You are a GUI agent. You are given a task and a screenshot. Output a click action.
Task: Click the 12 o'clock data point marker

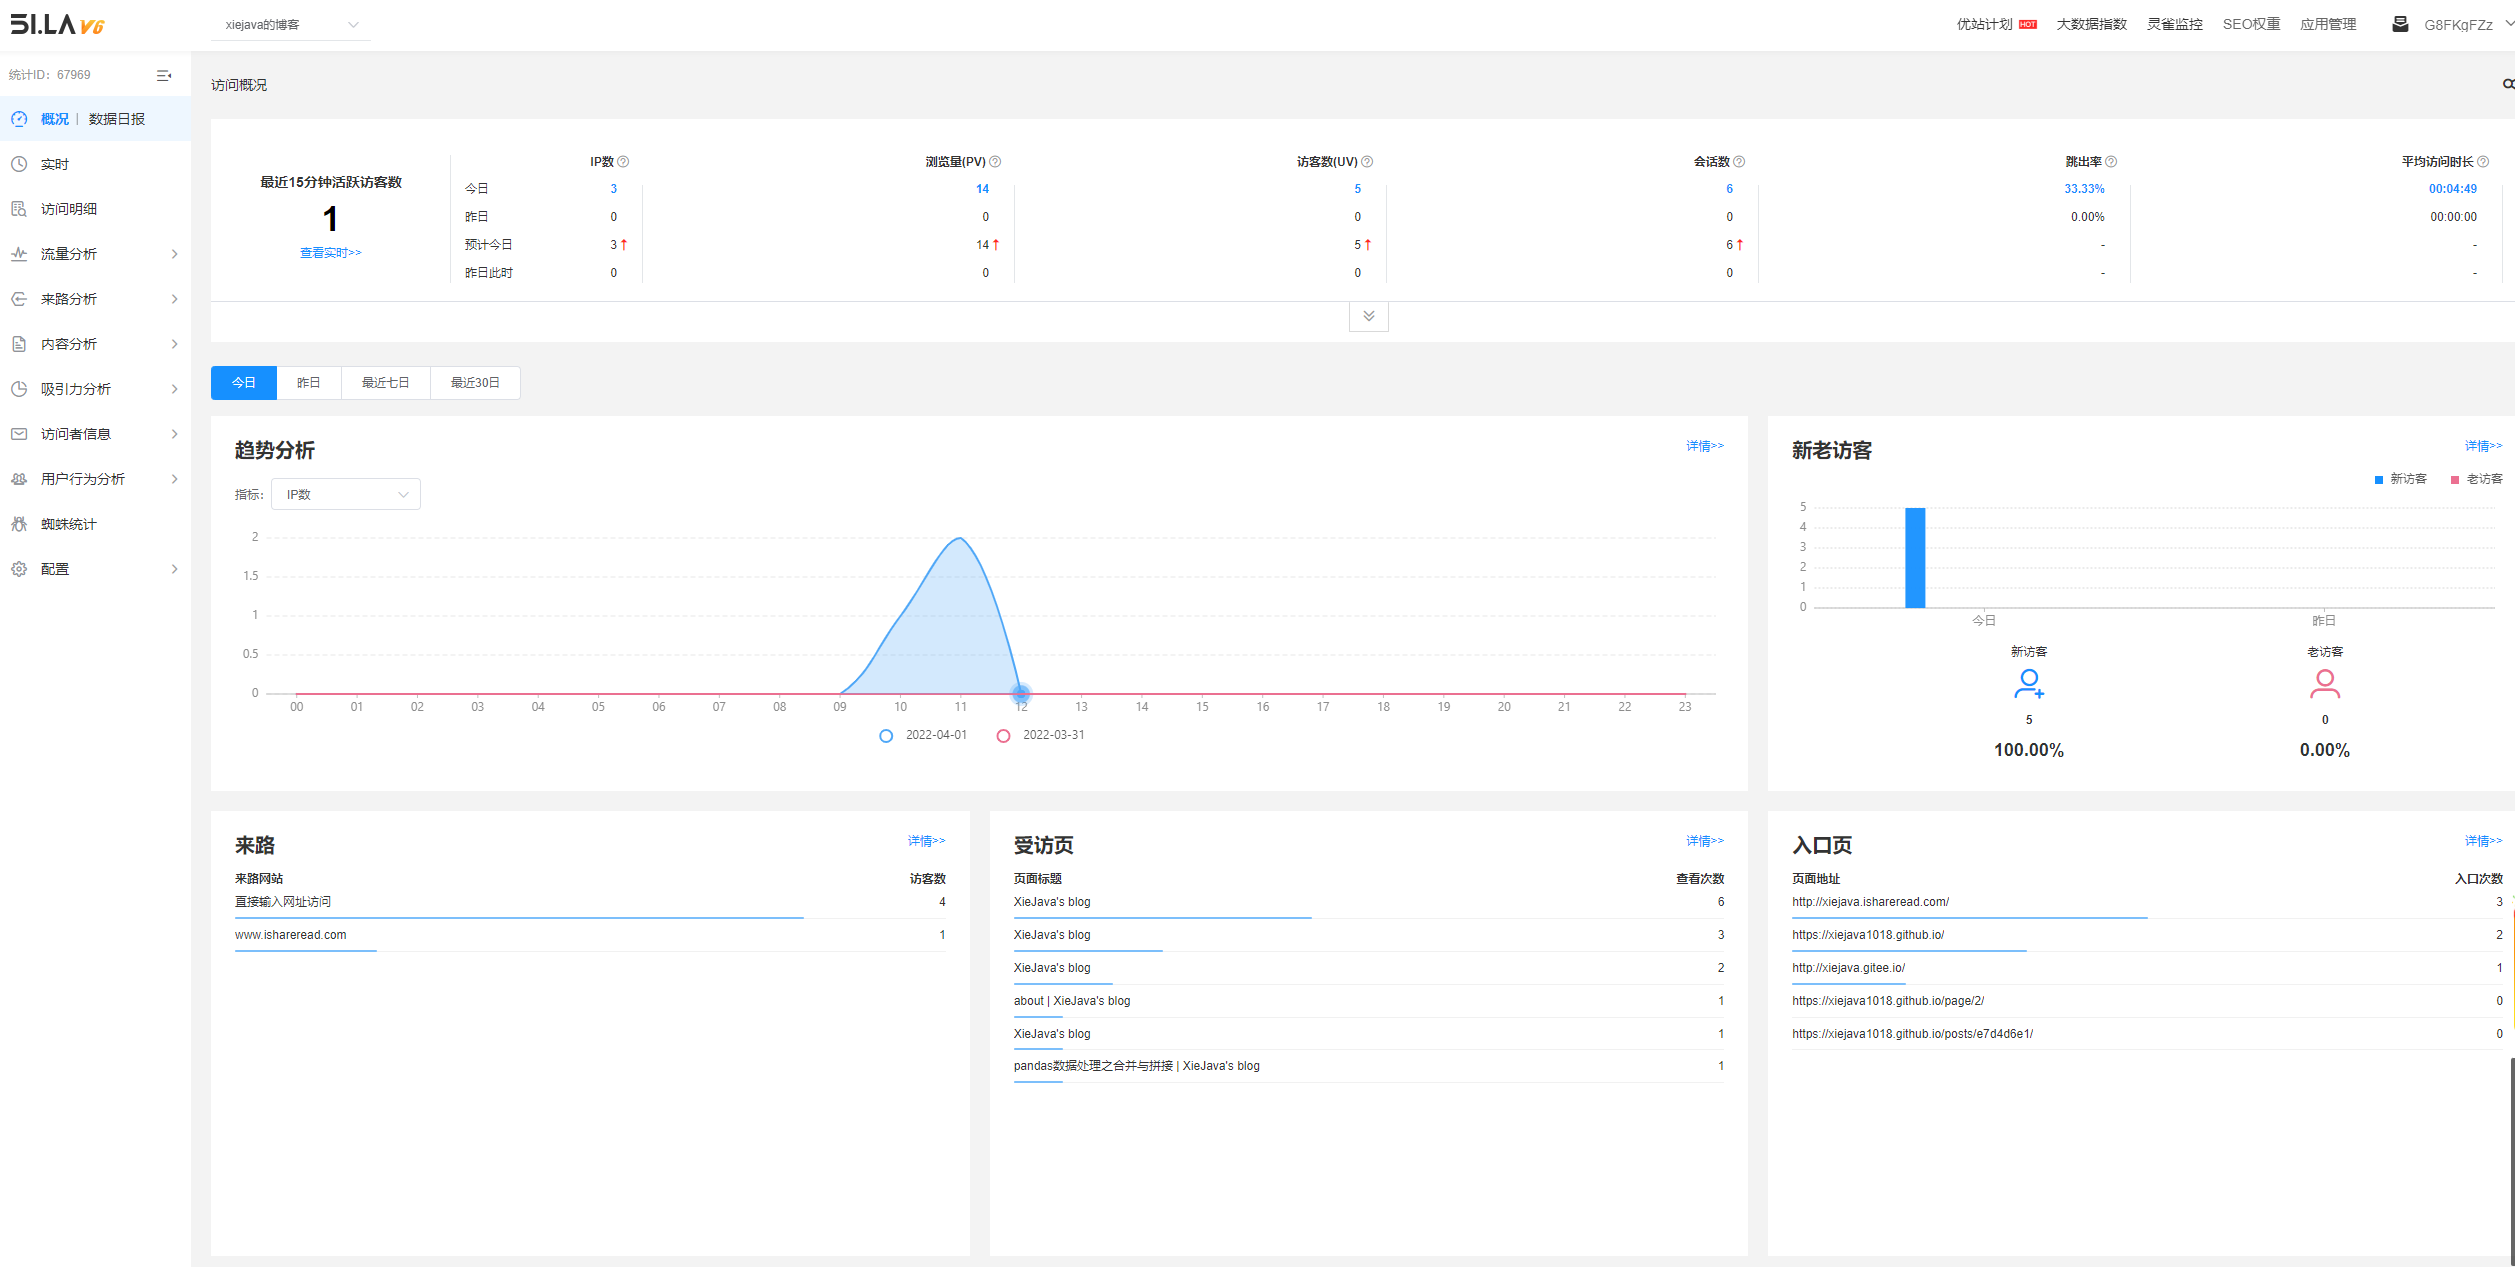tap(1021, 693)
